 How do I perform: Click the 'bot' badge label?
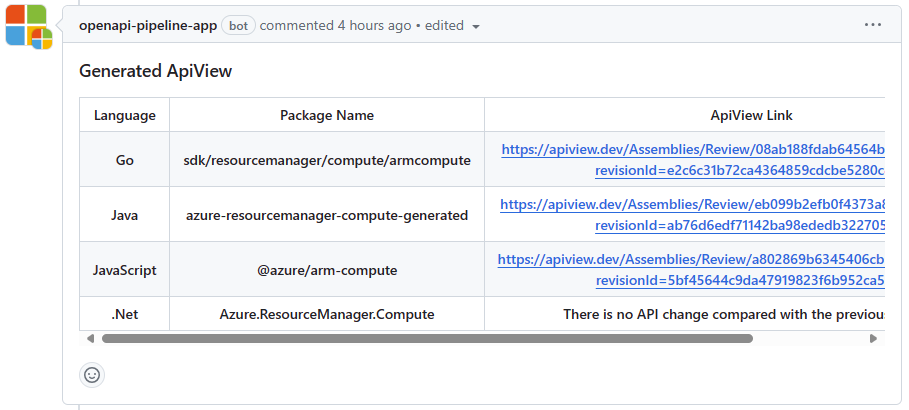pyautogui.click(x=238, y=26)
